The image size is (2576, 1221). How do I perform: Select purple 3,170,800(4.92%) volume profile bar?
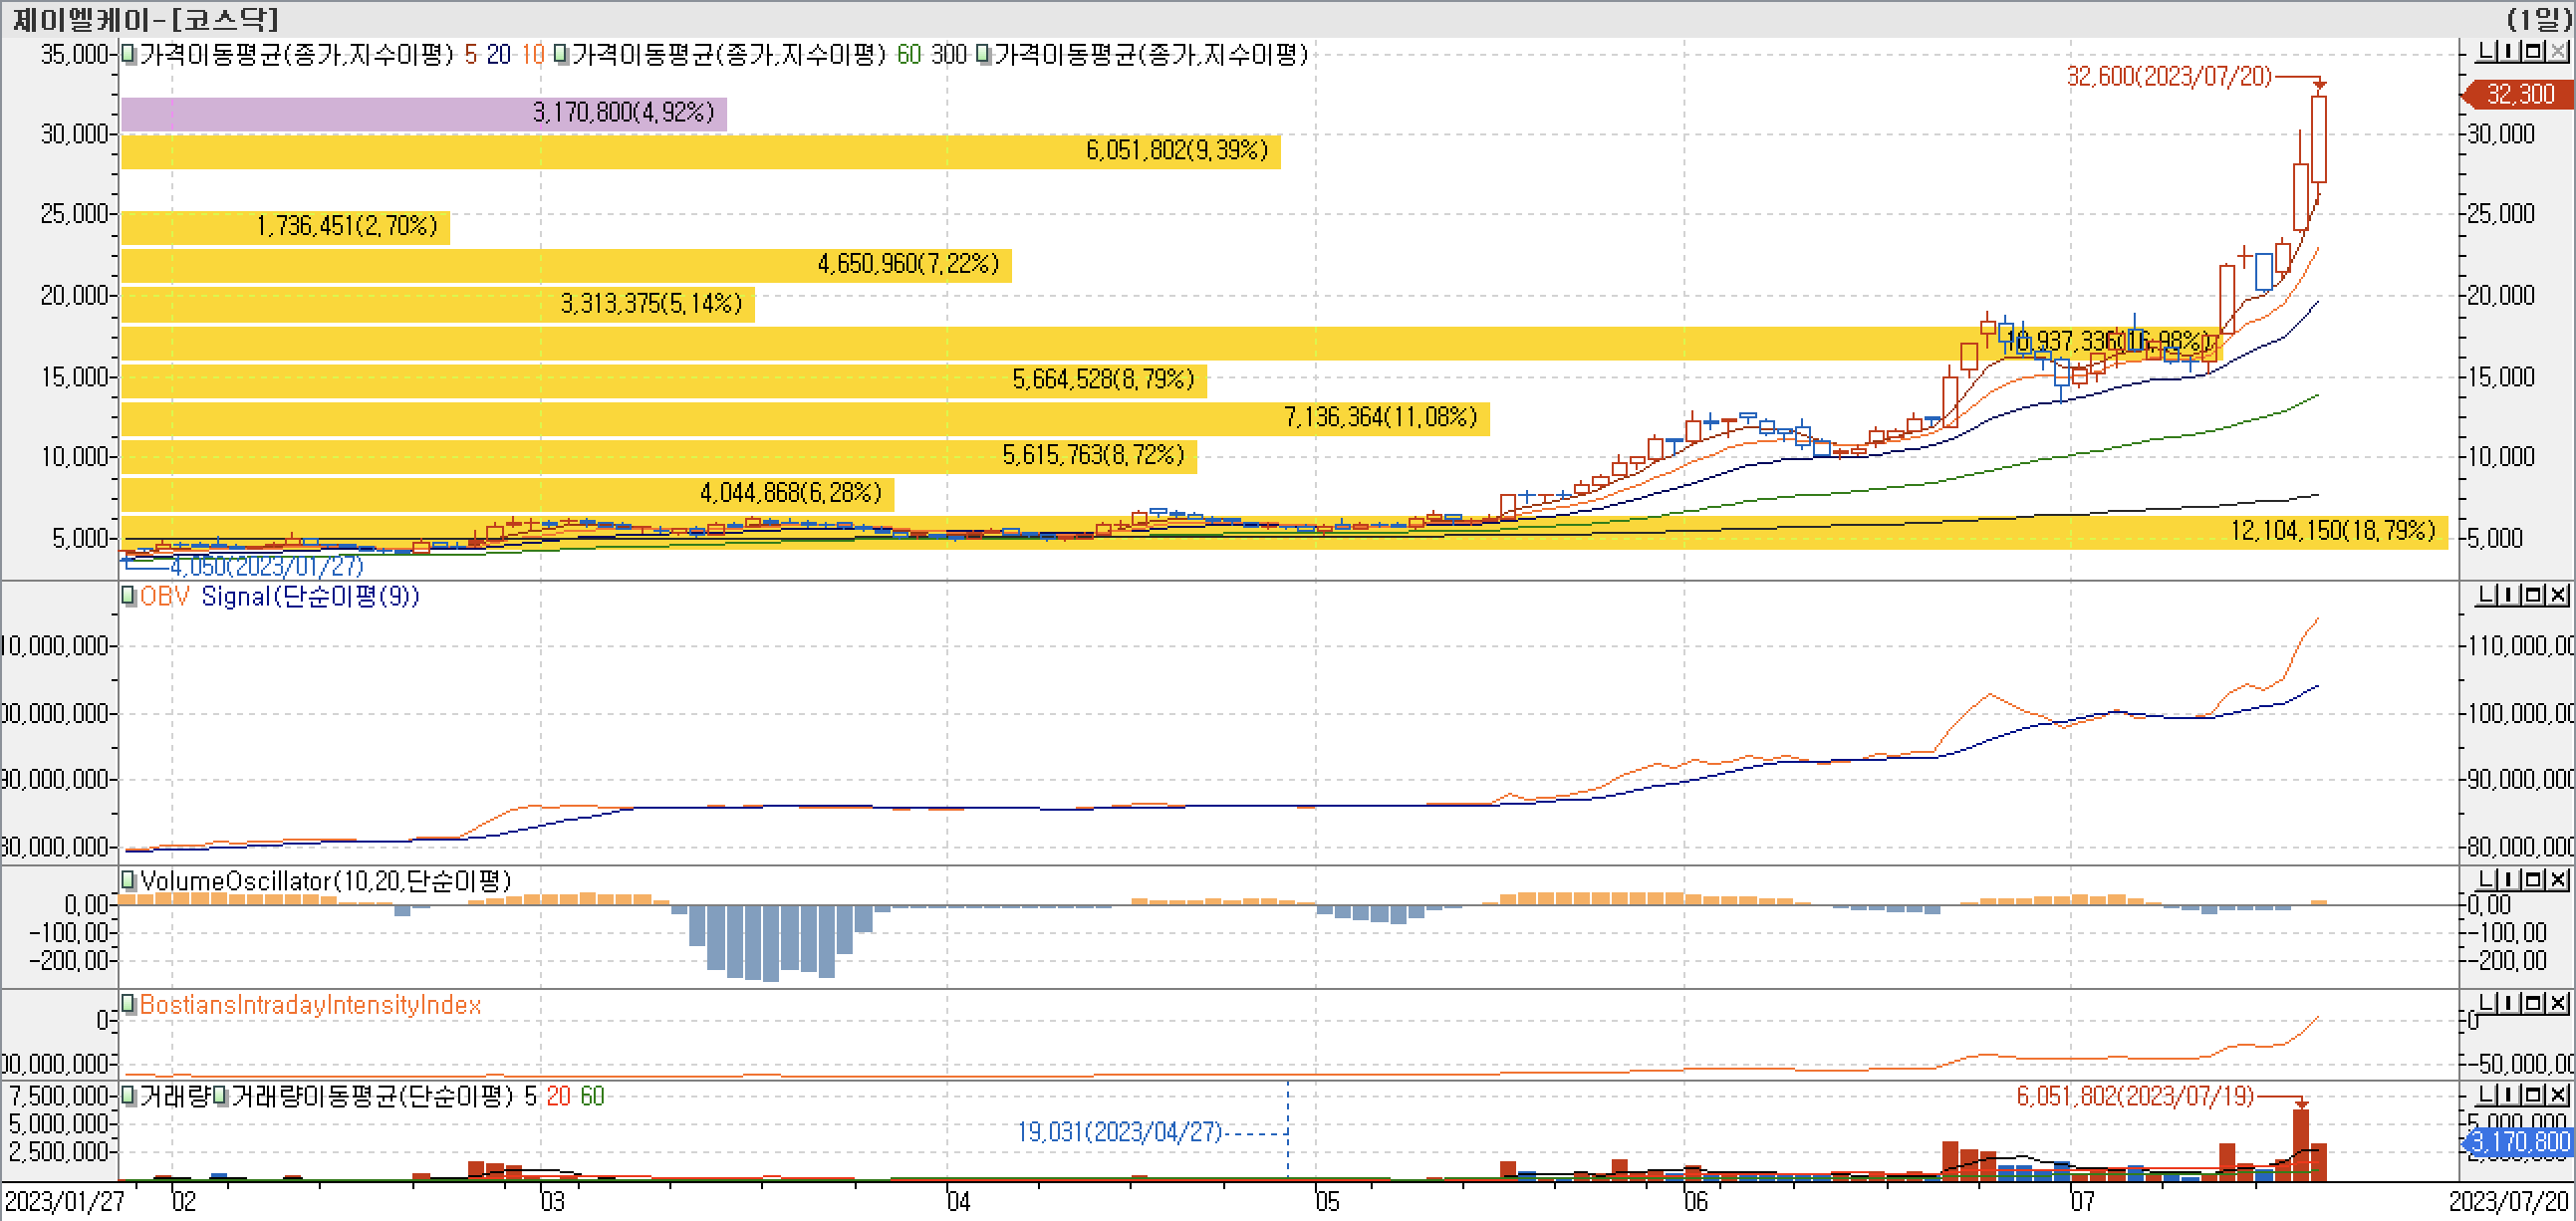pos(423,113)
